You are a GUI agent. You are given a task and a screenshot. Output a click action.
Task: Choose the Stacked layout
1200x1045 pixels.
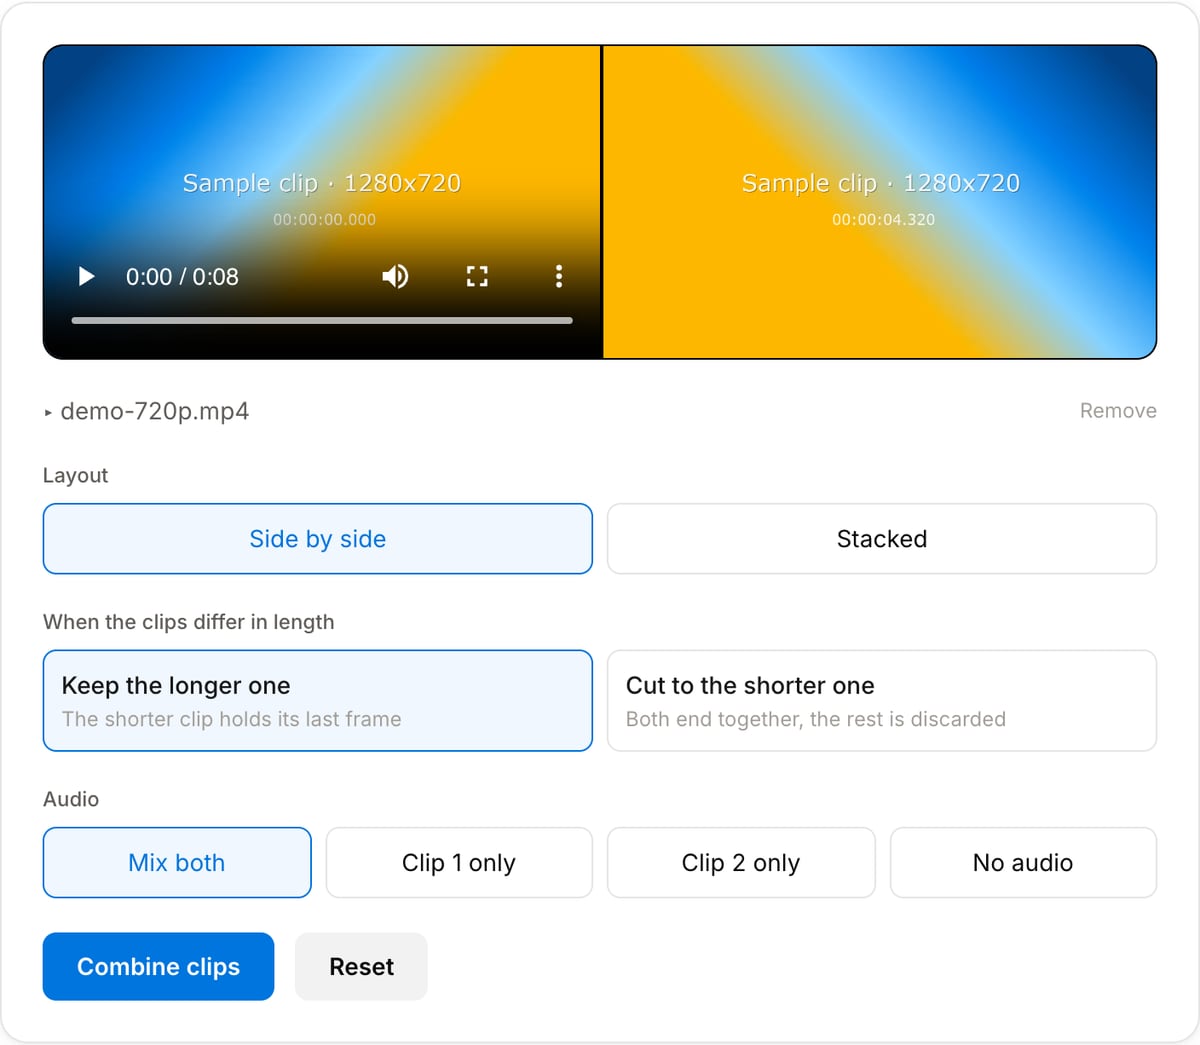(882, 539)
